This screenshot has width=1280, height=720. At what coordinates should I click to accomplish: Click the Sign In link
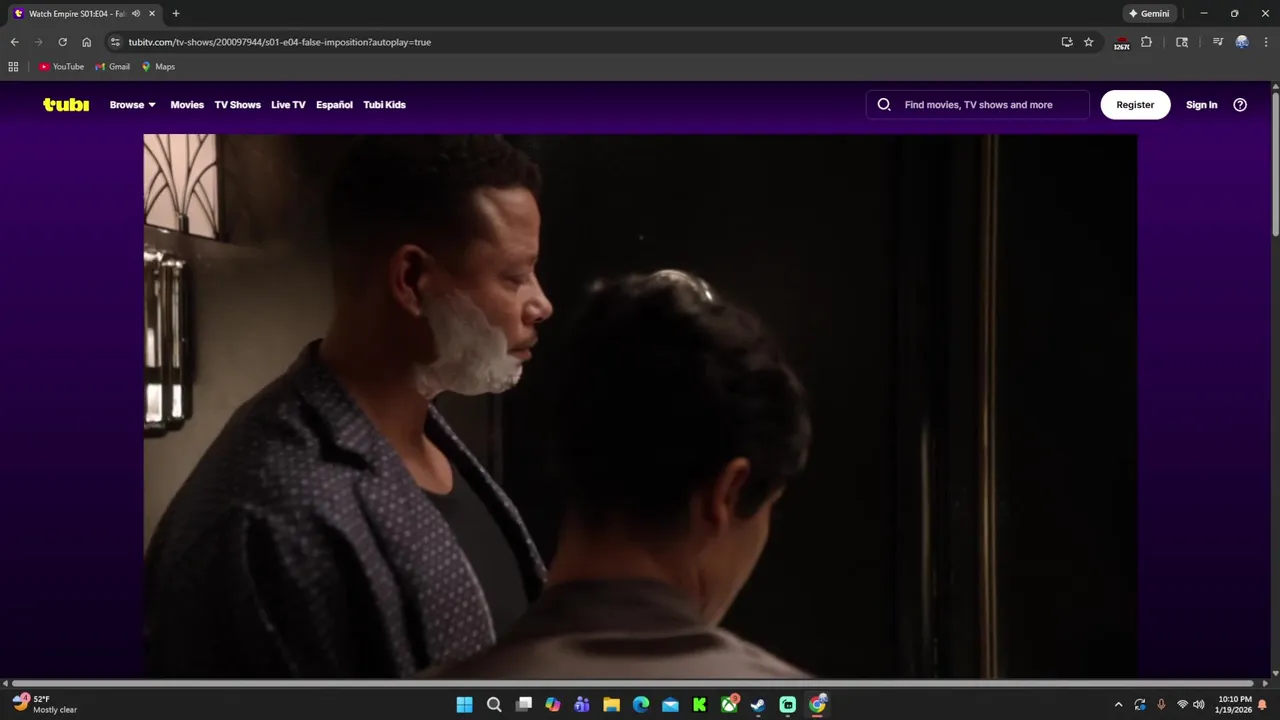(x=1201, y=104)
